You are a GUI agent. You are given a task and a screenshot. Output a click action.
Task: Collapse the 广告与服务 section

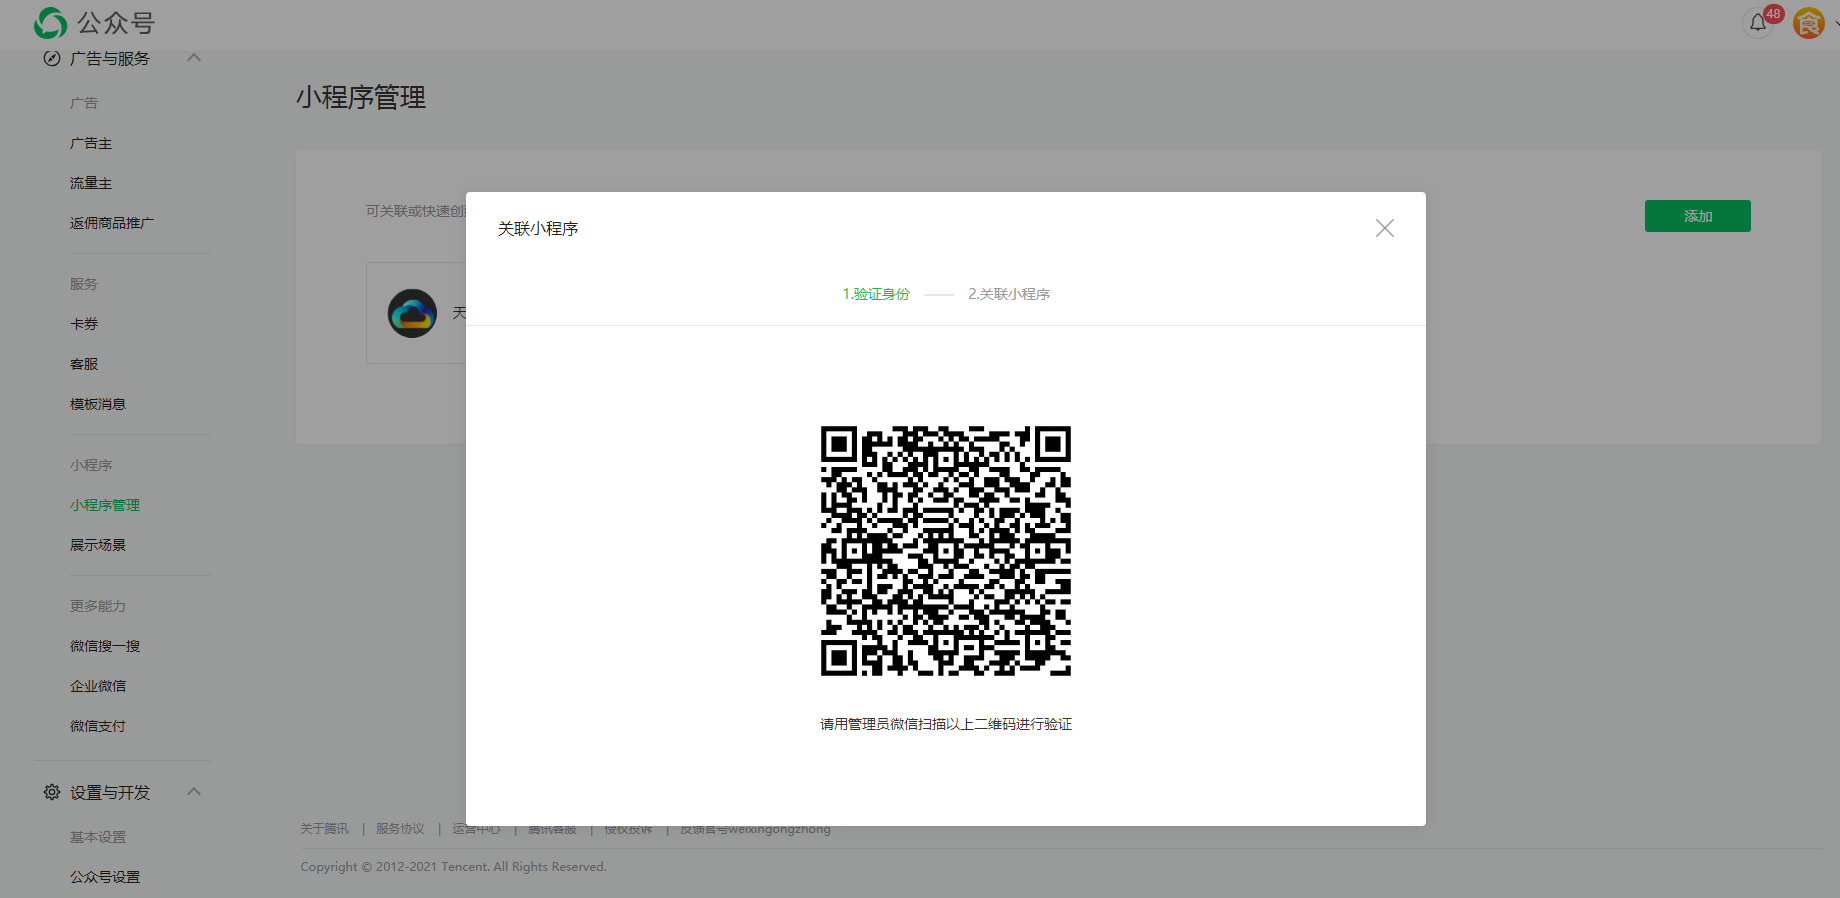click(194, 58)
